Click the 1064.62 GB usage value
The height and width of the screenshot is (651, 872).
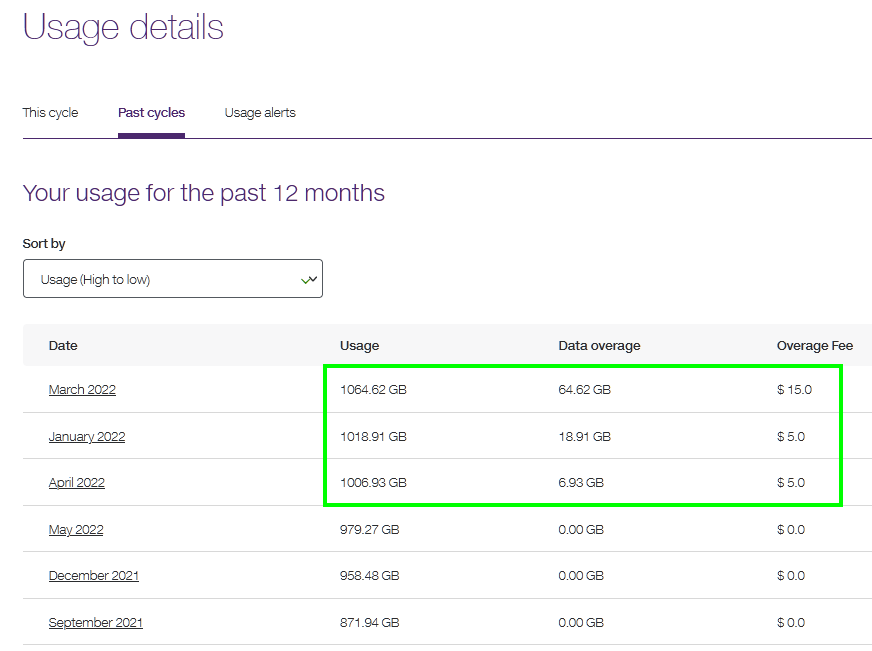[373, 390]
